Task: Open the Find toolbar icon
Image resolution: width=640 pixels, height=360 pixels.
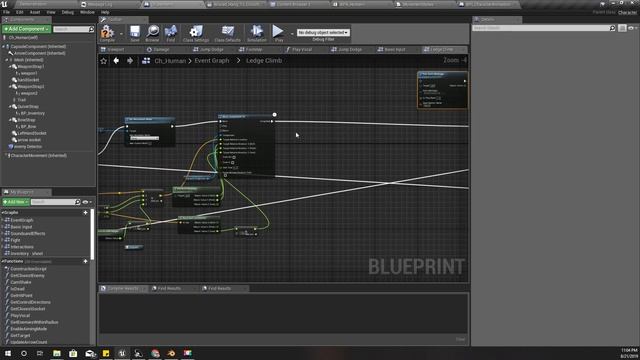Action: coord(171,33)
